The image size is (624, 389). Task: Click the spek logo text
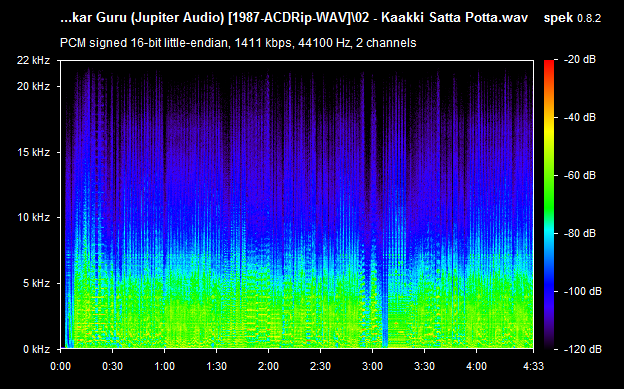point(558,18)
